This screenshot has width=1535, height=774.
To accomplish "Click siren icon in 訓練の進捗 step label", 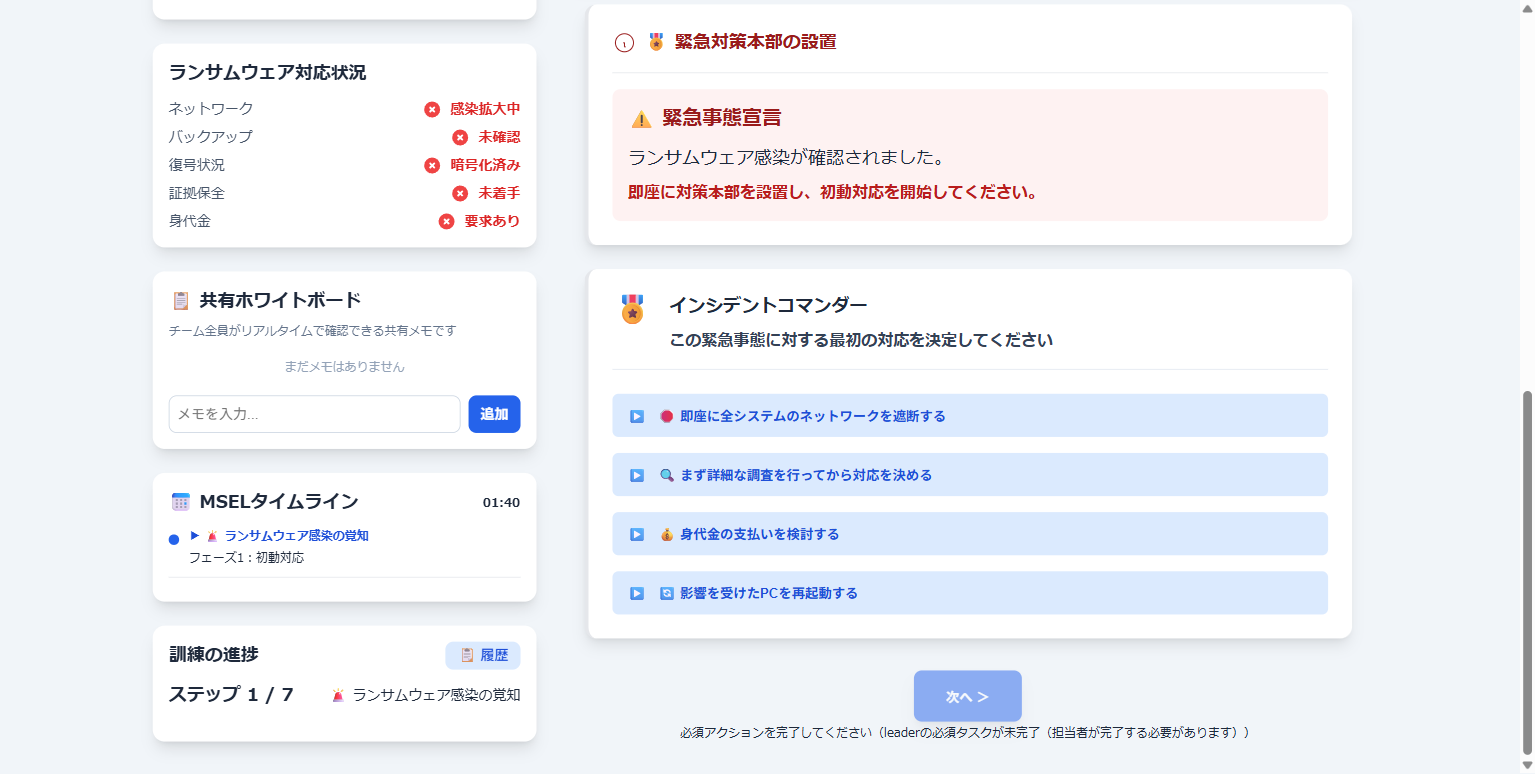I will (x=338, y=695).
